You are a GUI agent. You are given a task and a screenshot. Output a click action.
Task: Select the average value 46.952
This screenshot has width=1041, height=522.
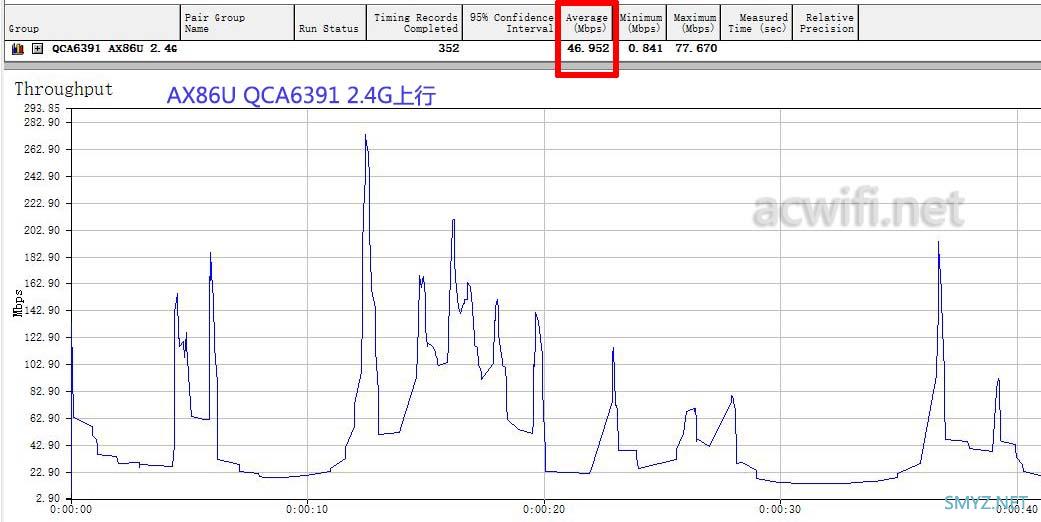[x=588, y=48]
